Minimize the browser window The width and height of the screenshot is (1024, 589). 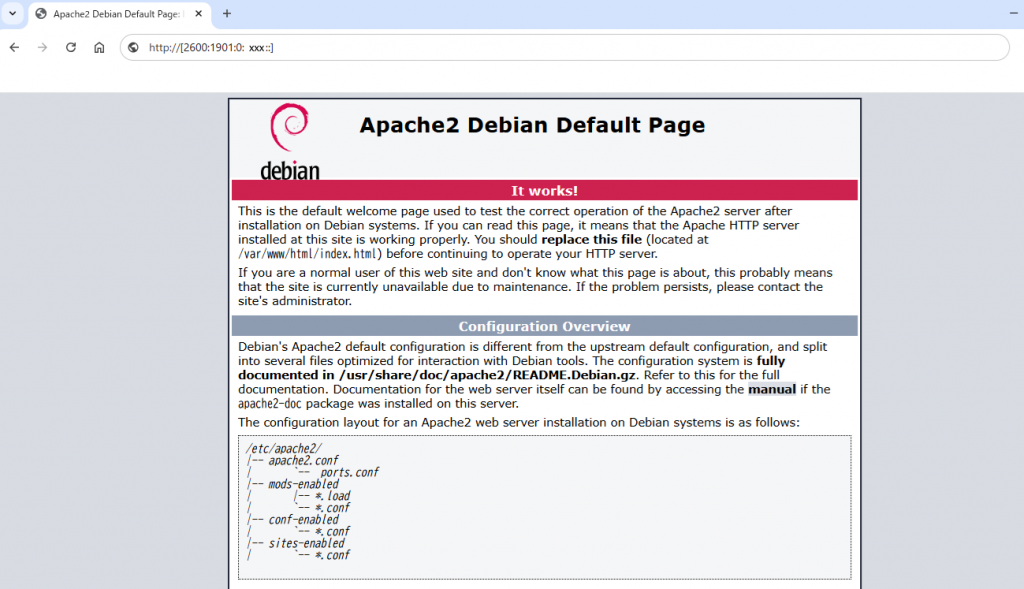[x=1014, y=13]
